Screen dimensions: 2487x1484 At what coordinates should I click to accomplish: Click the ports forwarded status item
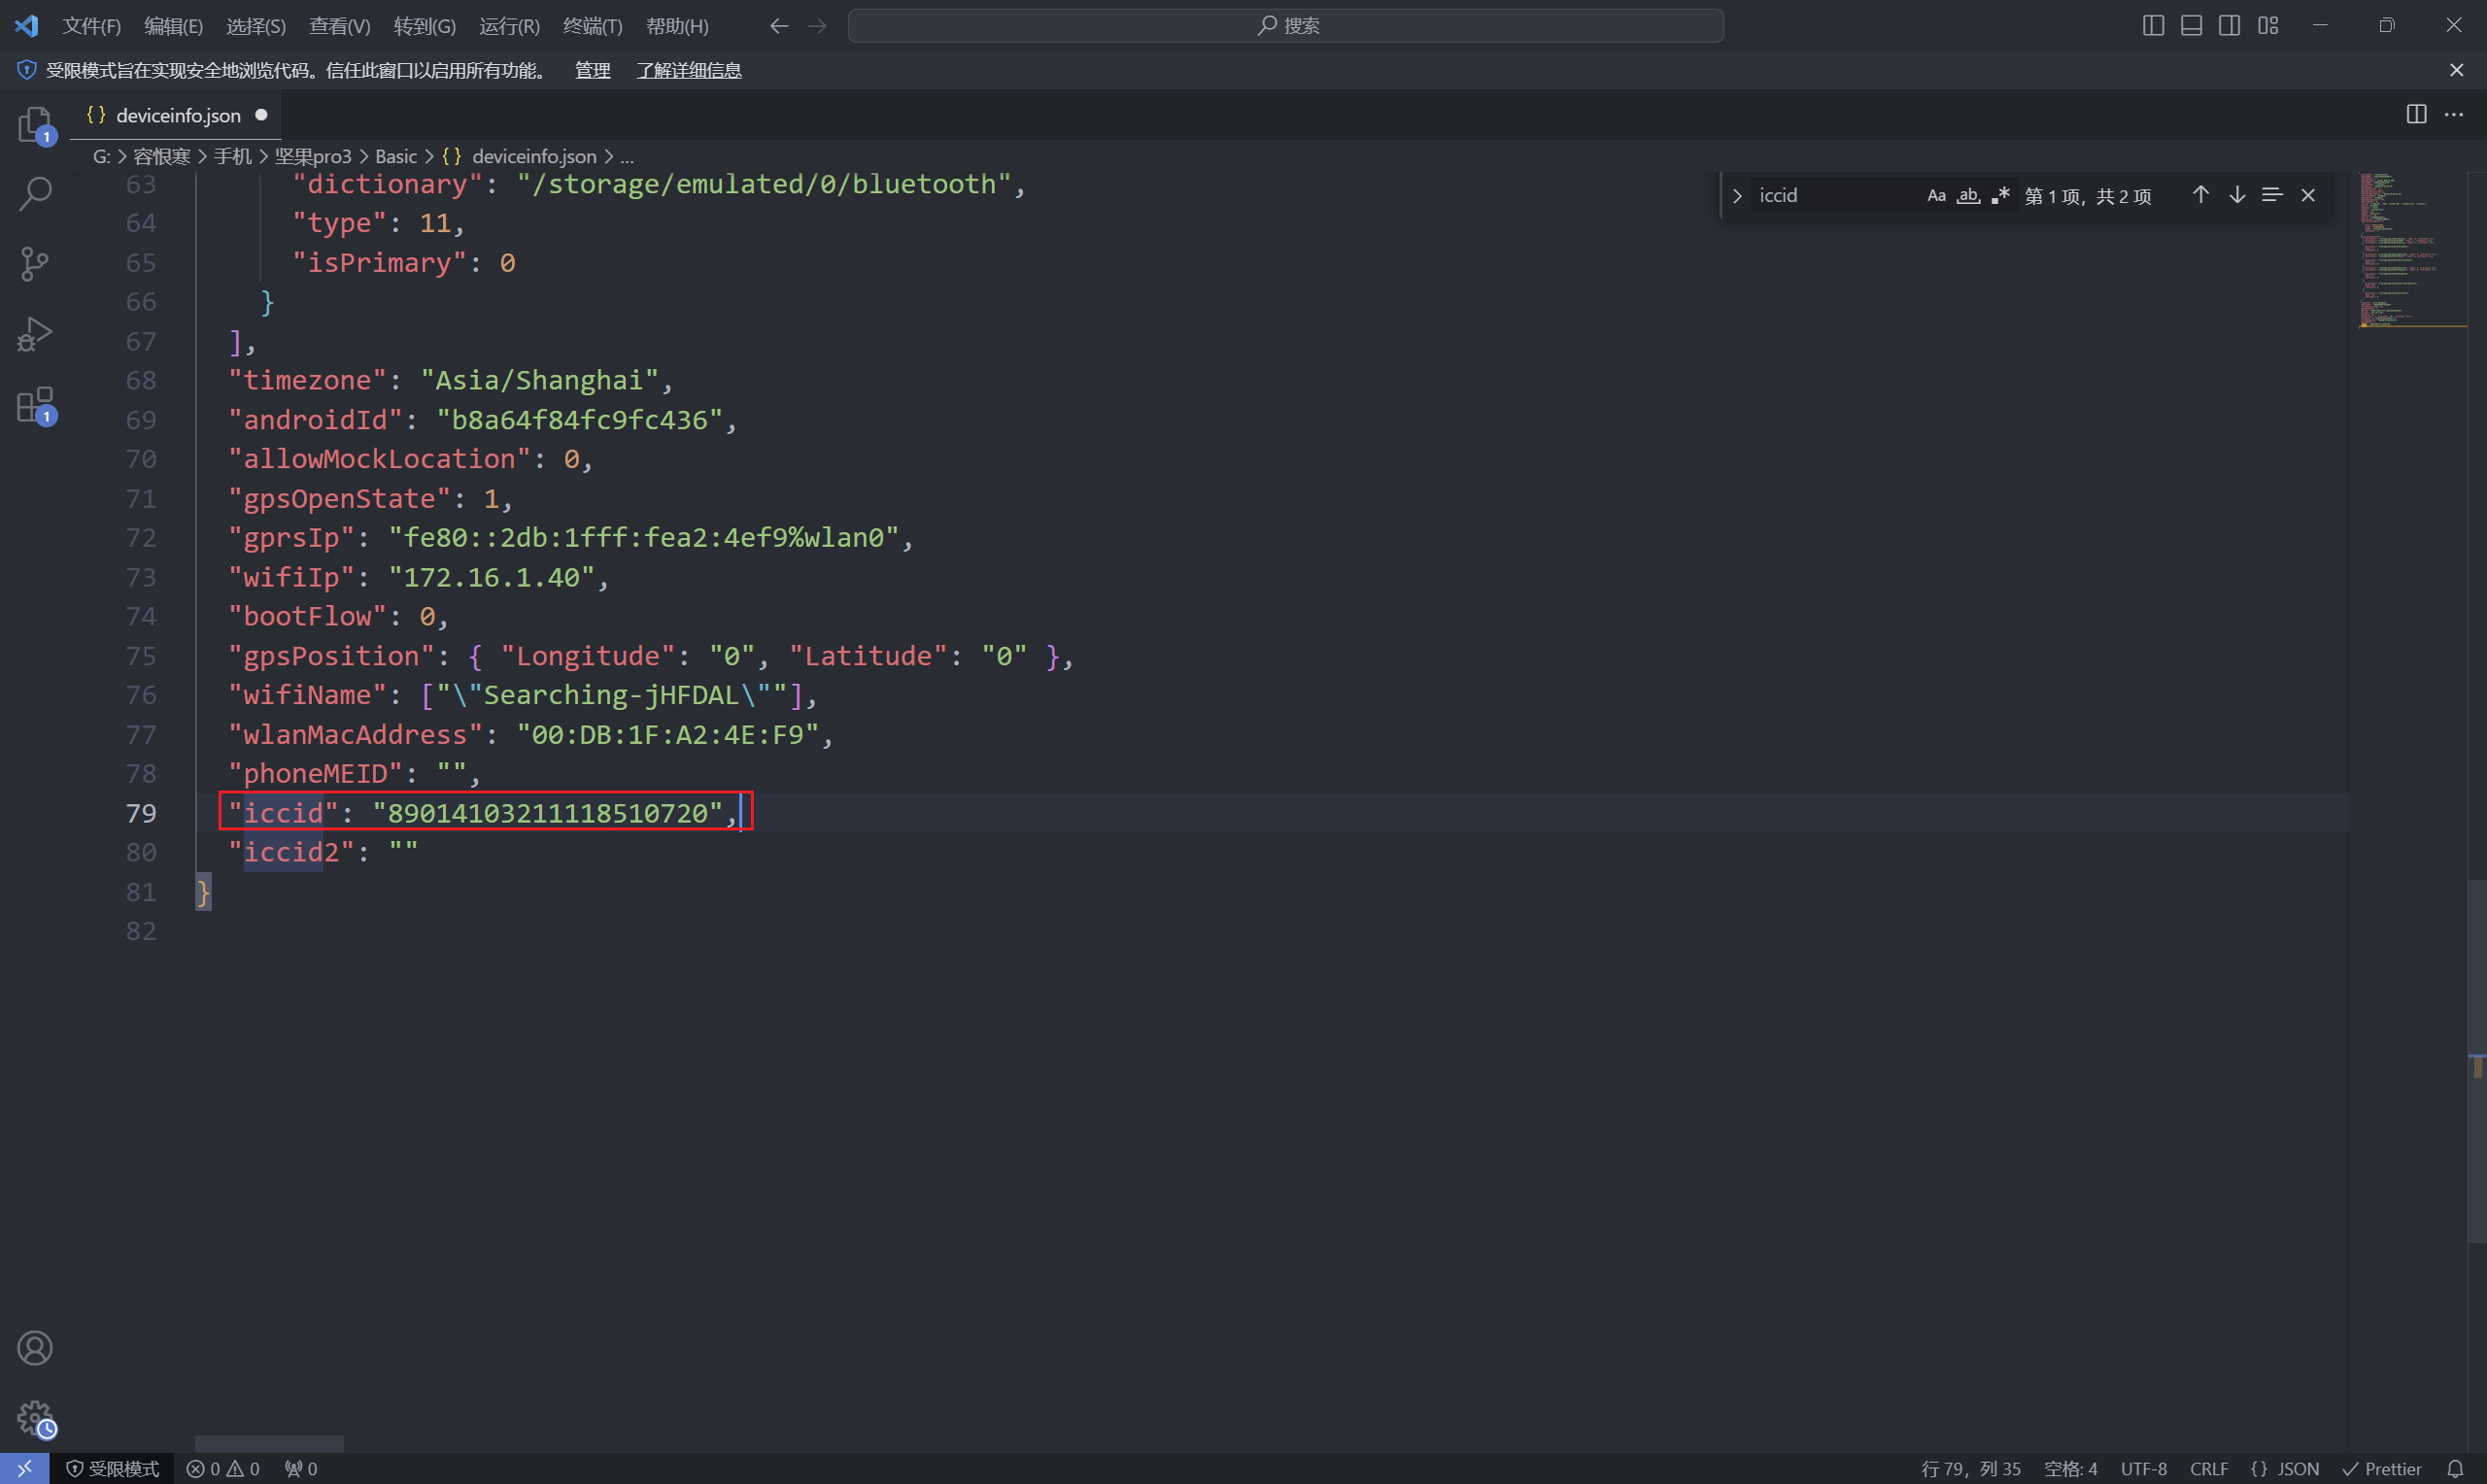(301, 1468)
